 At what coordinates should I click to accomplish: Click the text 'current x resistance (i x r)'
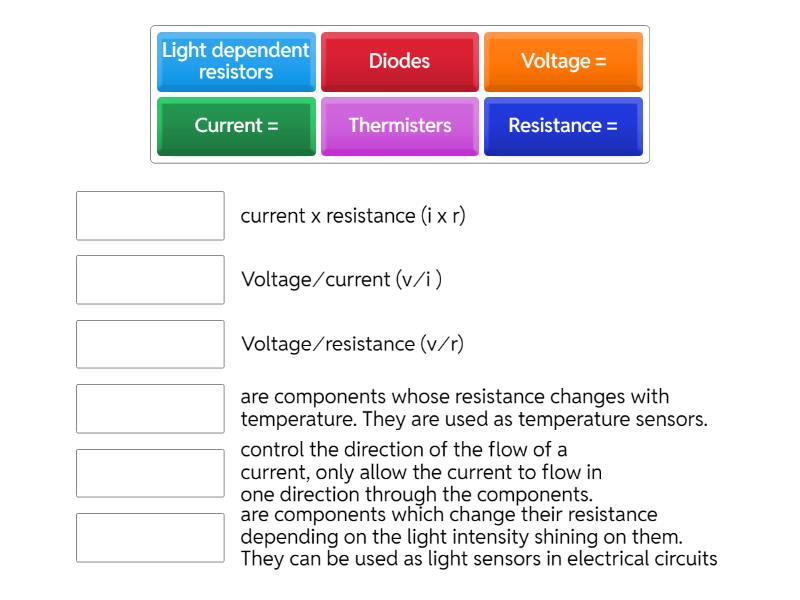(x=353, y=216)
